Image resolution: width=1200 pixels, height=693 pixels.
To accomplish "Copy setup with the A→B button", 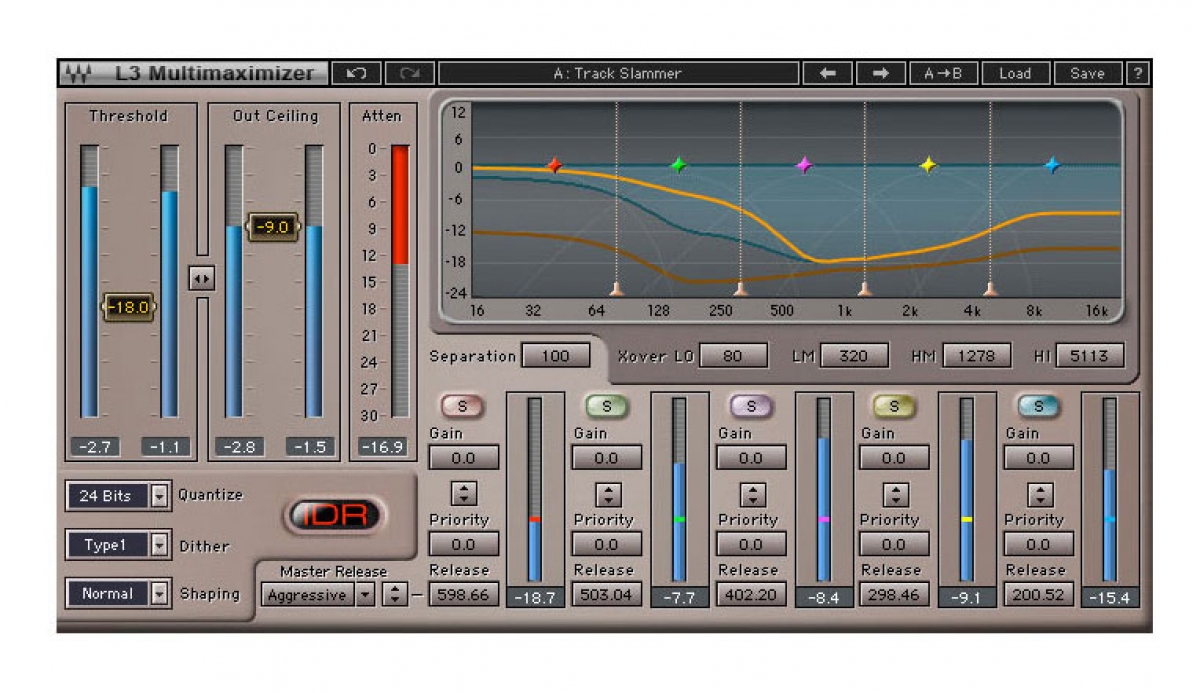I will 944,73.
